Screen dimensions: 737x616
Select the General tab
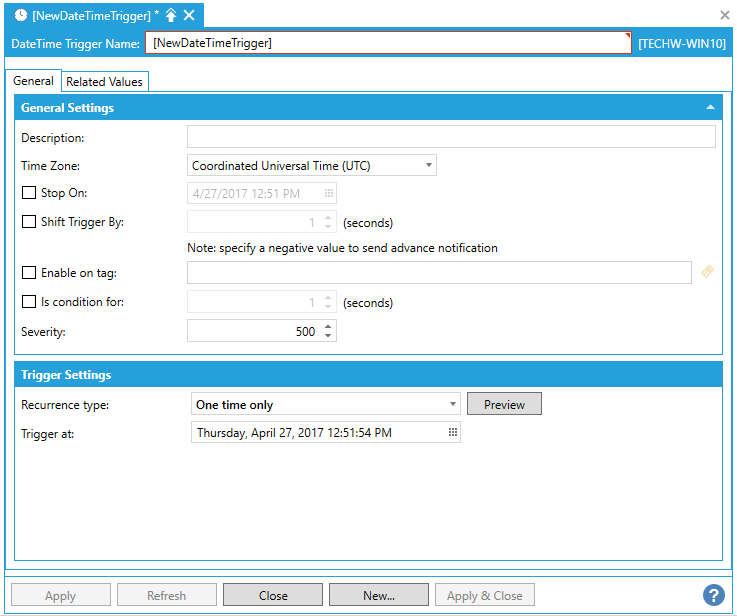[33, 81]
